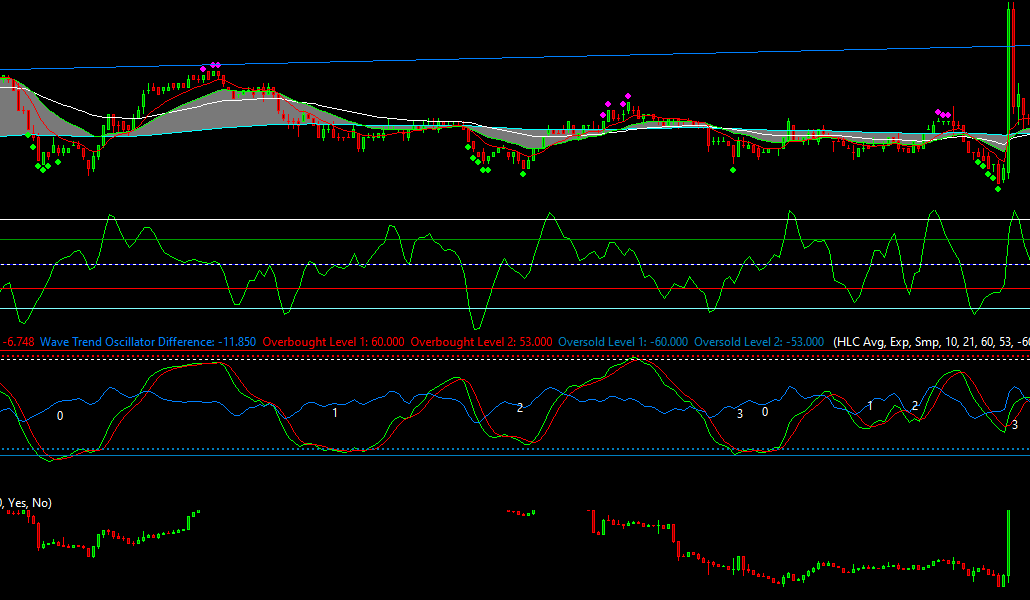Image resolution: width=1030 pixels, height=600 pixels.
Task: Select the isolated green diamond signal below candles
Action: tap(733, 170)
